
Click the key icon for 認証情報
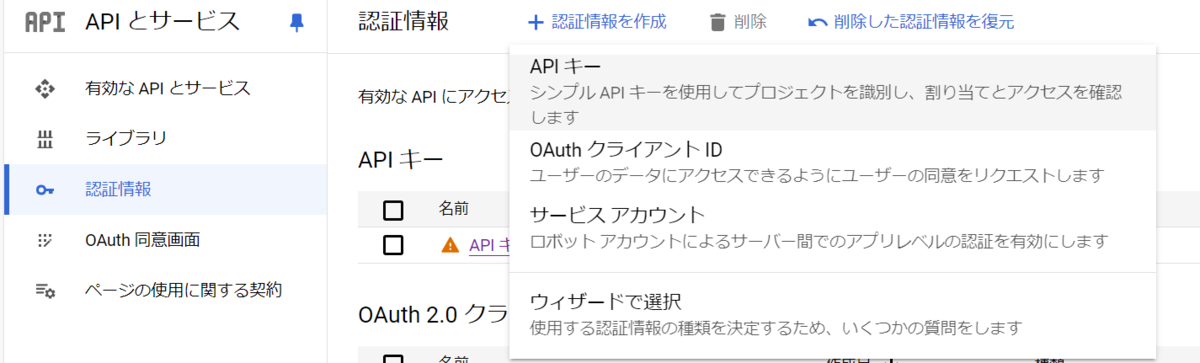tap(44, 190)
